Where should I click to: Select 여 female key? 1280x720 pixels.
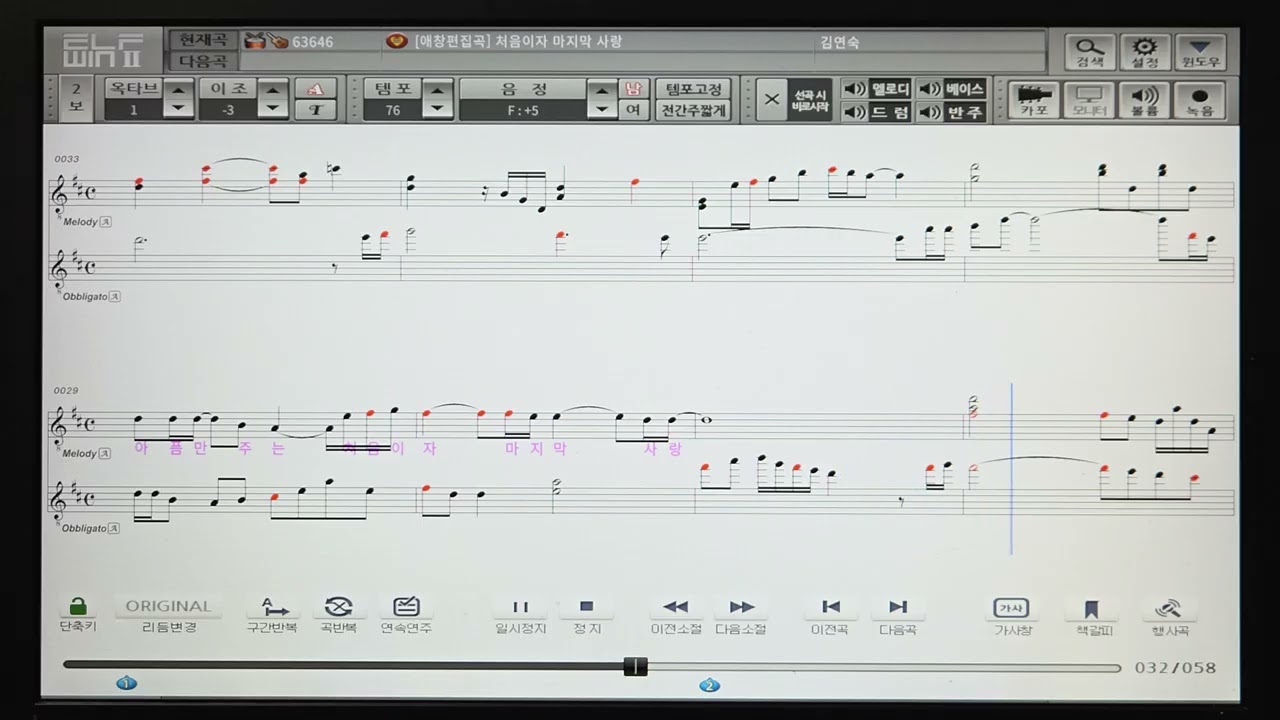633,110
